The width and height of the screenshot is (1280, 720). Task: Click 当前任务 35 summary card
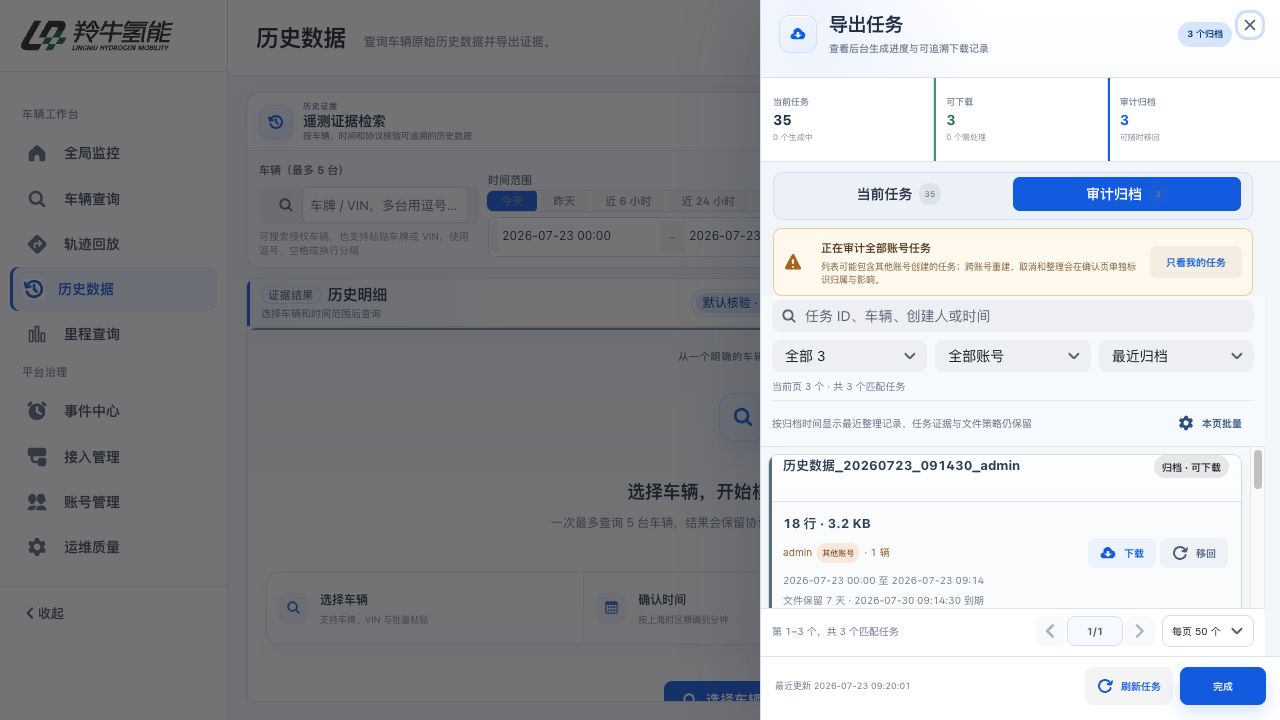point(847,119)
